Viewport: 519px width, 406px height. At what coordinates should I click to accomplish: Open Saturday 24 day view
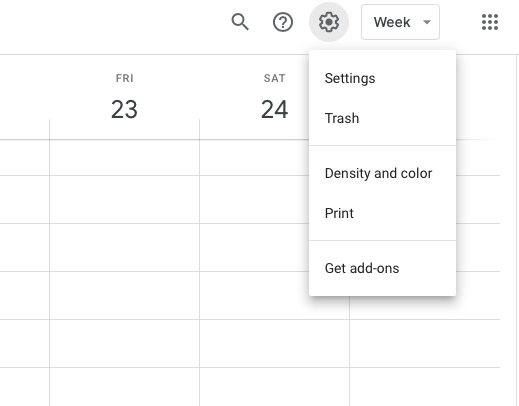pyautogui.click(x=274, y=109)
